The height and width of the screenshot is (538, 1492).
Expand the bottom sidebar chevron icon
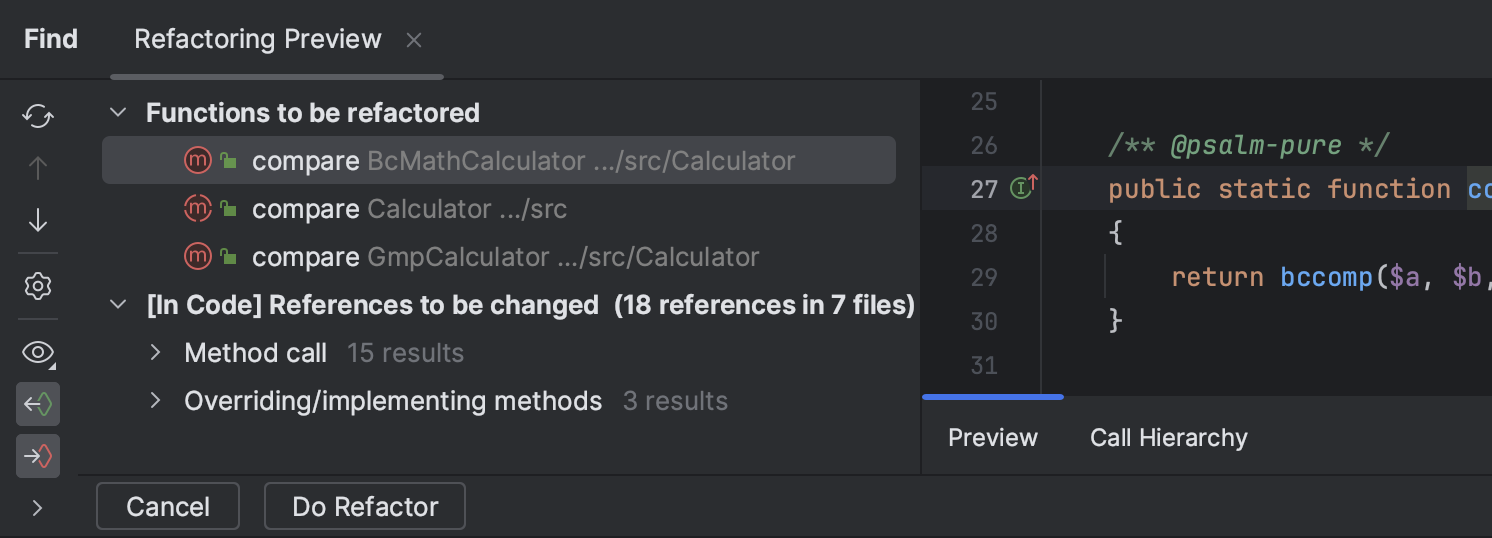coord(38,508)
